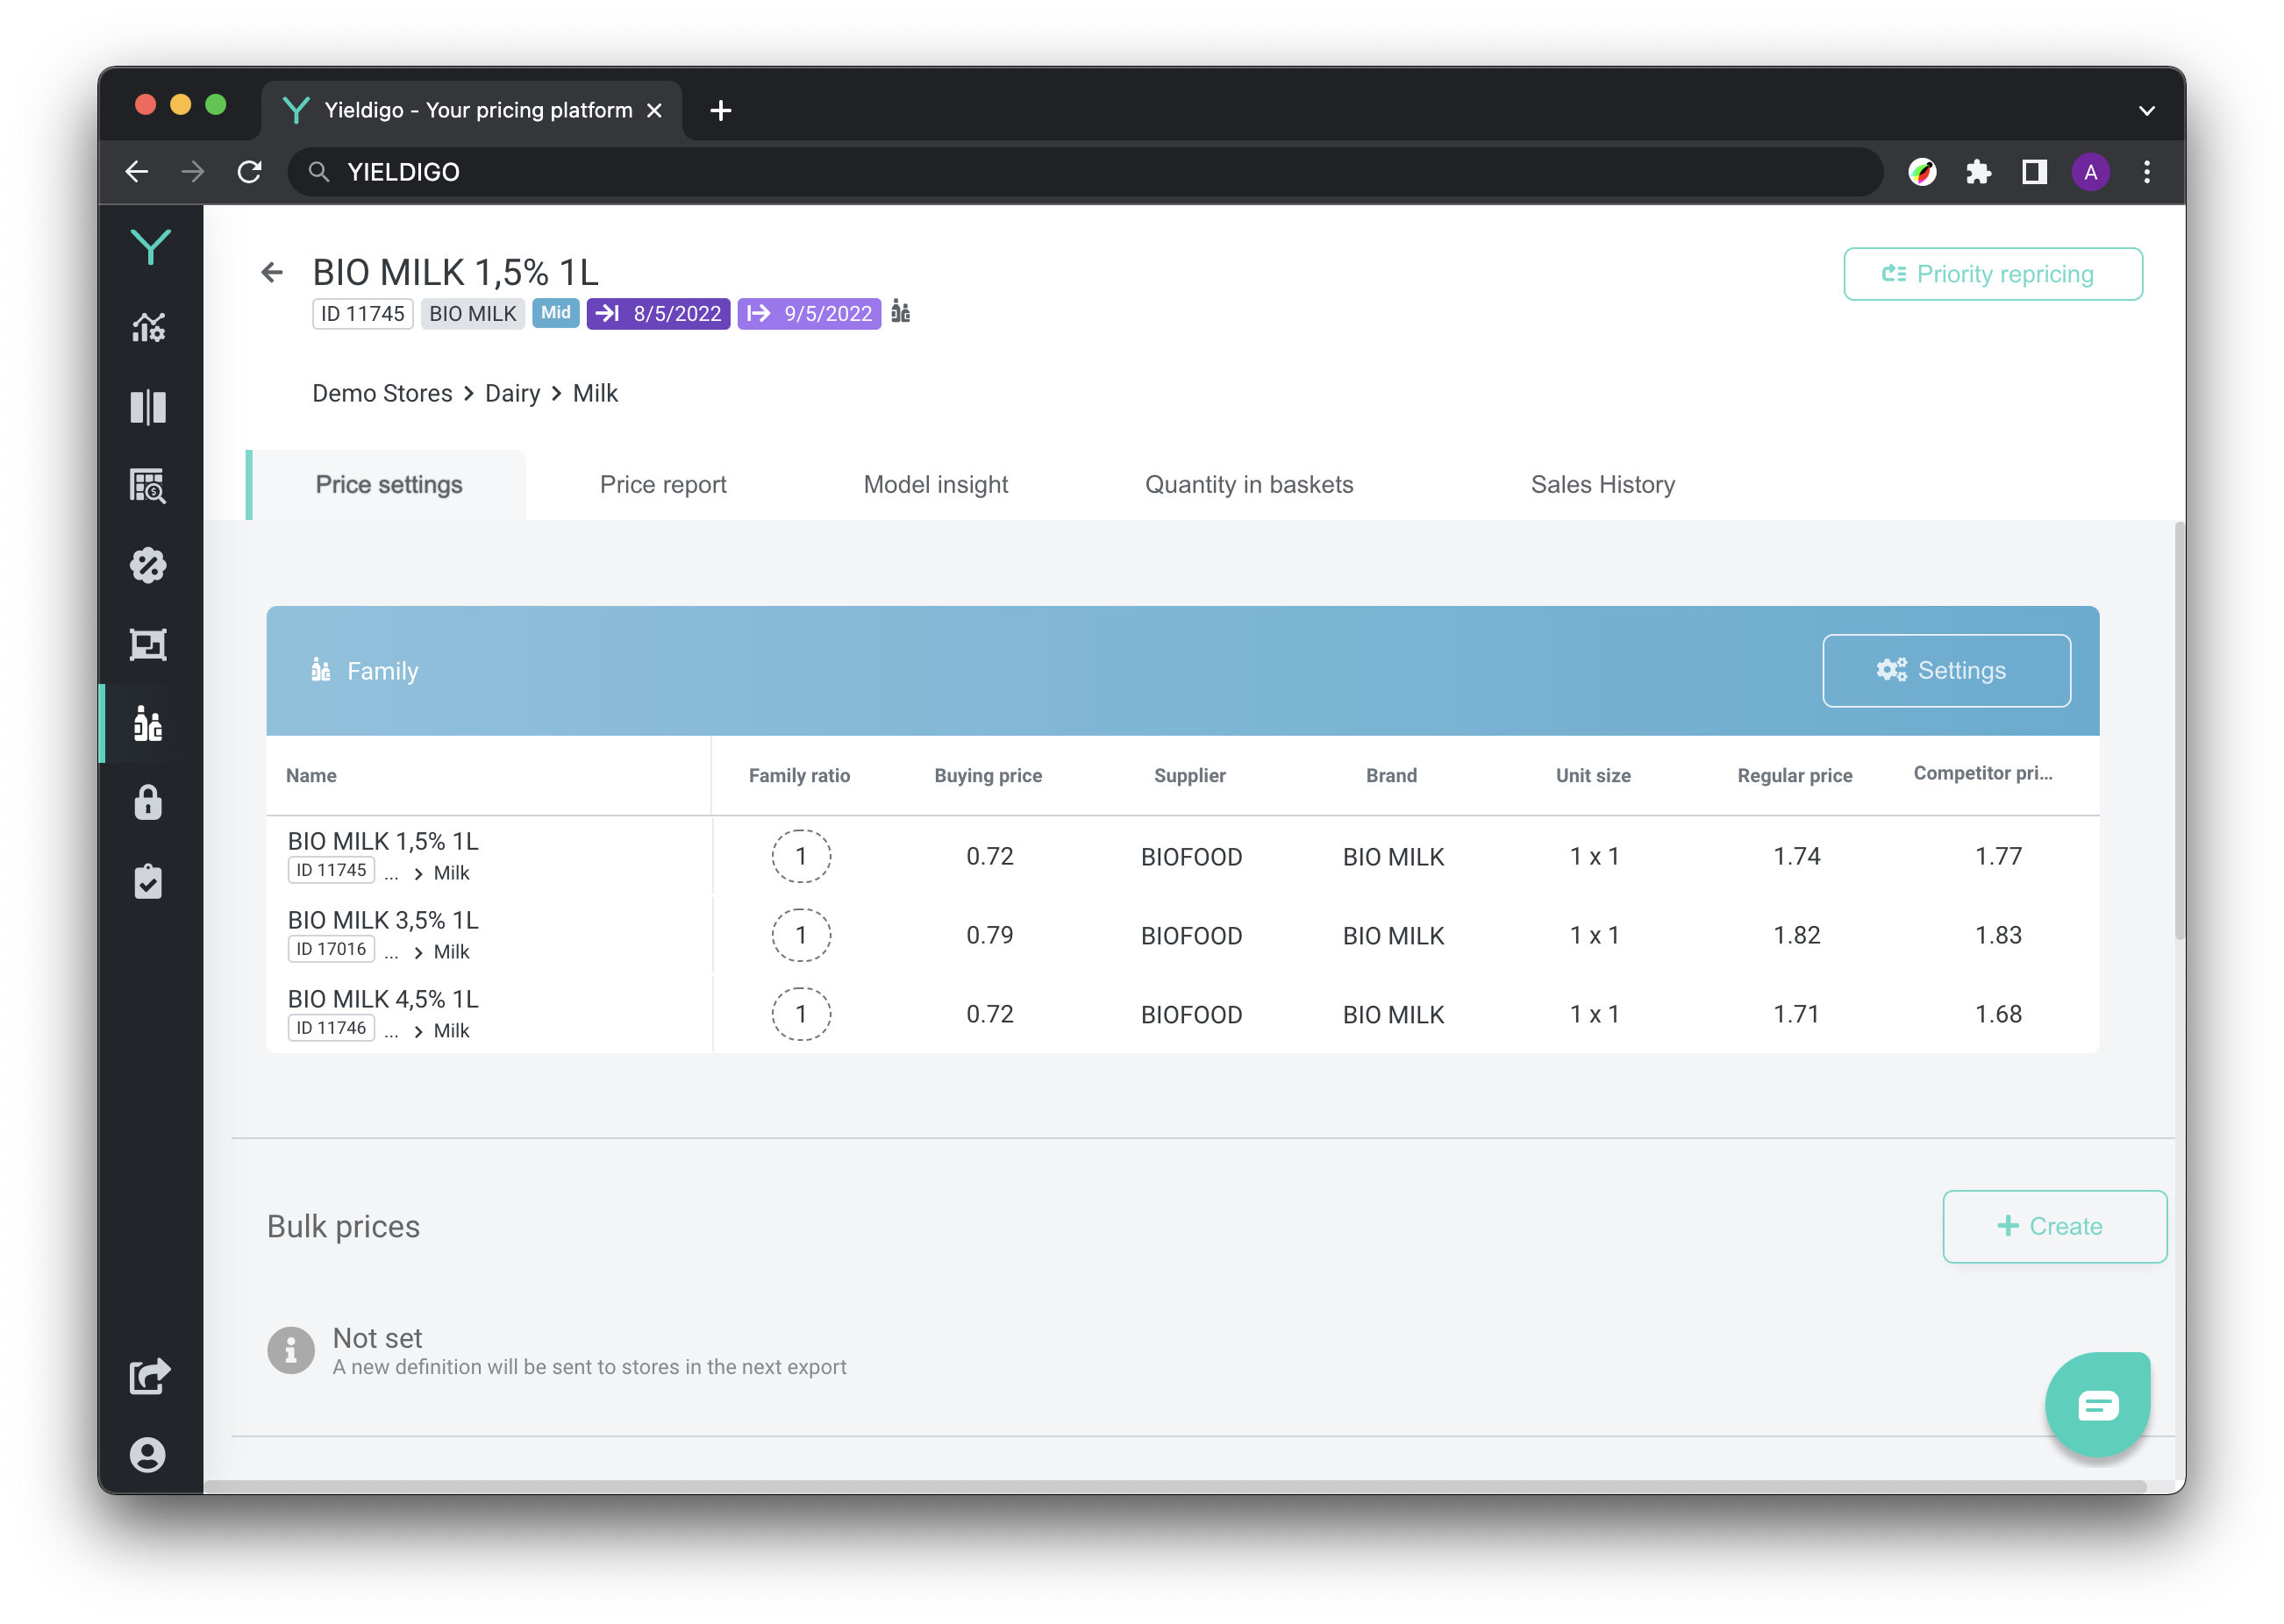Expand the tab search chevron

2146,110
